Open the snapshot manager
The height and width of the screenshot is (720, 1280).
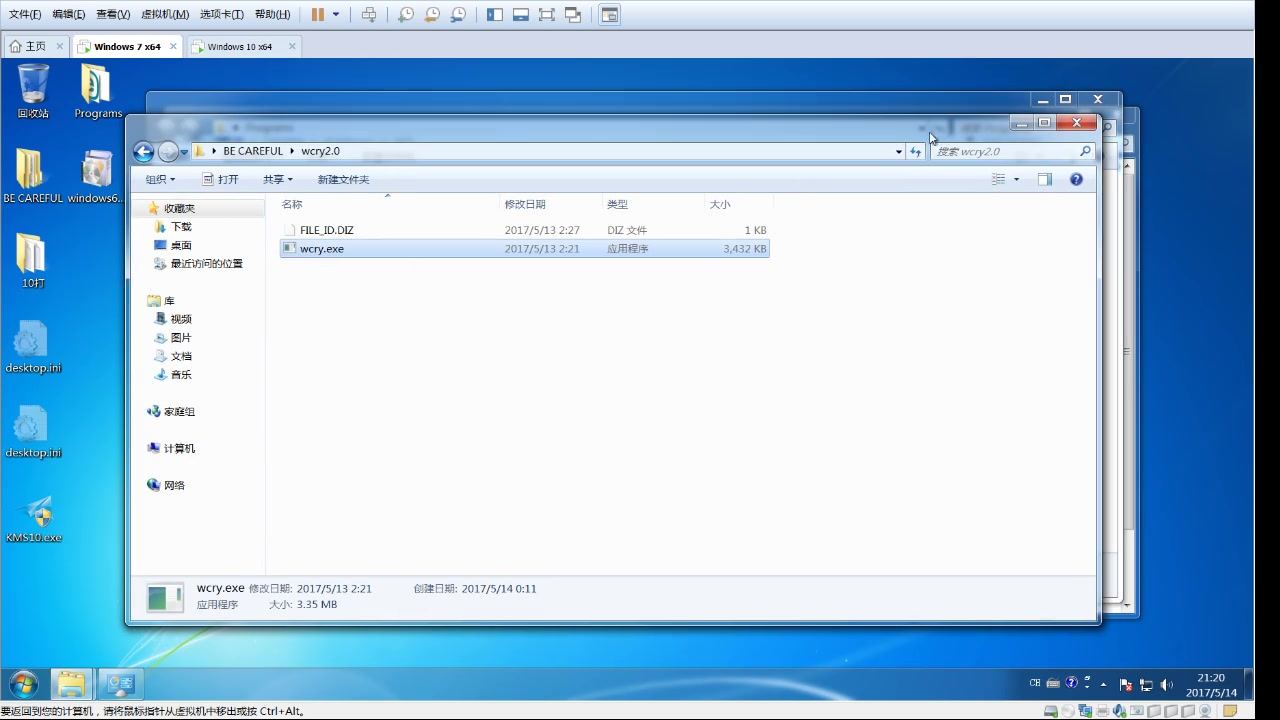pos(458,15)
